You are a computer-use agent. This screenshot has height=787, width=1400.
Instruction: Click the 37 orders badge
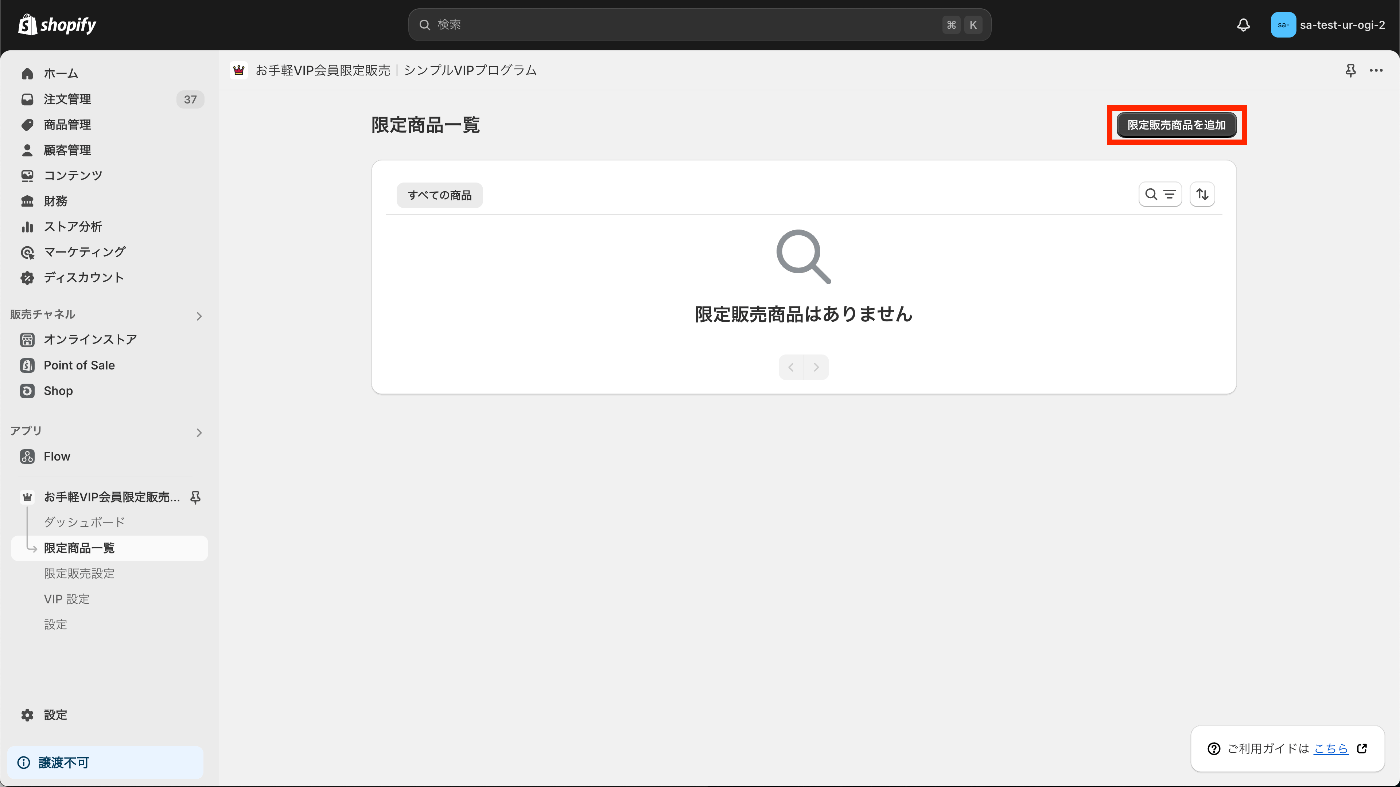tap(190, 99)
